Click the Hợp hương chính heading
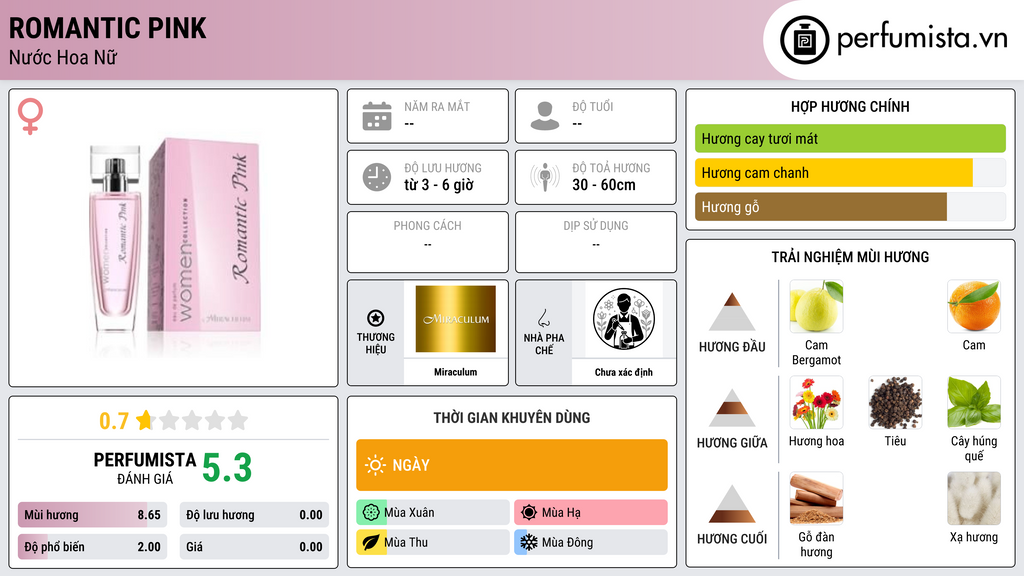Image resolution: width=1024 pixels, height=576 pixels. click(x=850, y=106)
